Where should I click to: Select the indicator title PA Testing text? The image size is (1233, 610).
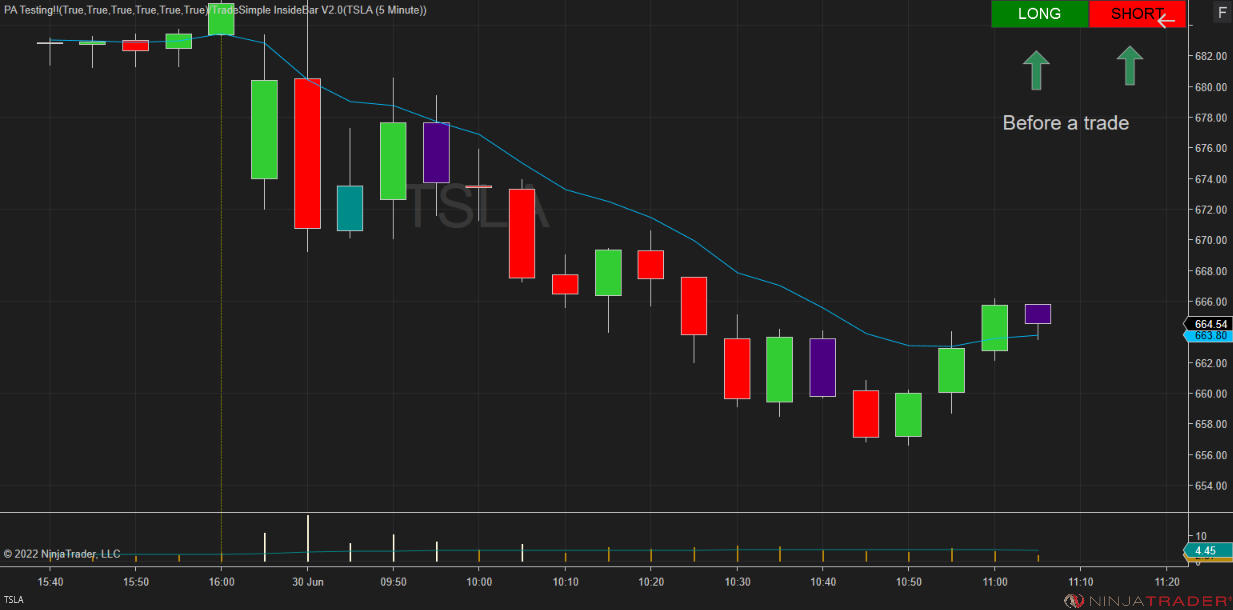coord(214,10)
